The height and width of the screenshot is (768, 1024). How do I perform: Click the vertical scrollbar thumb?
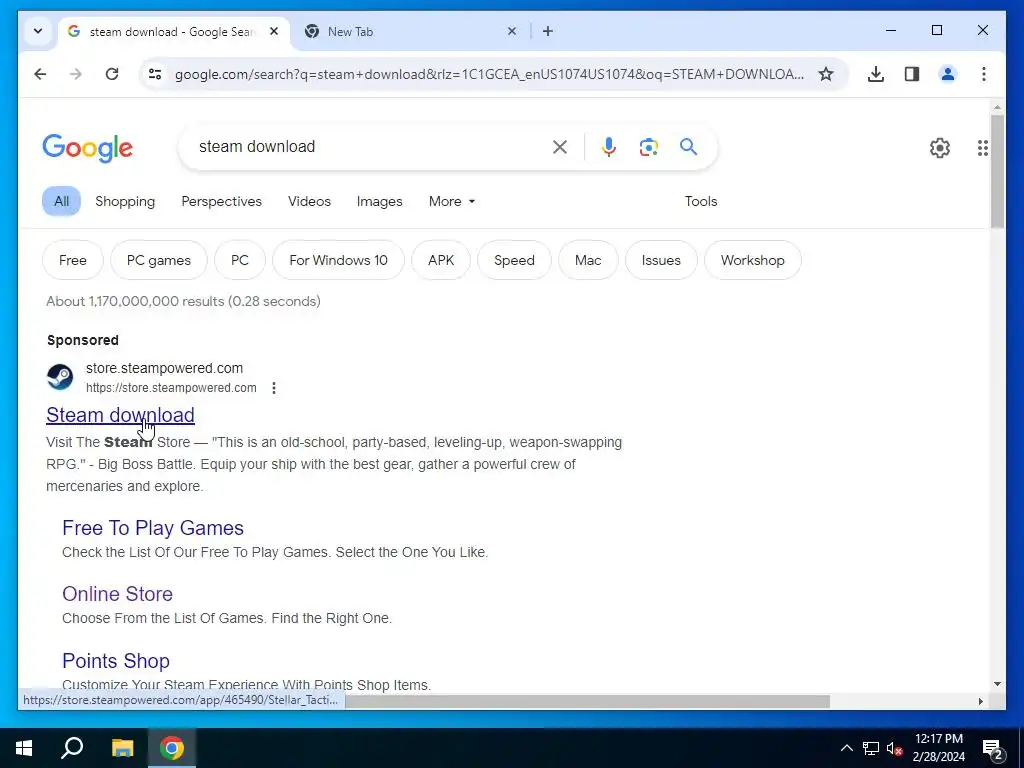(x=997, y=171)
